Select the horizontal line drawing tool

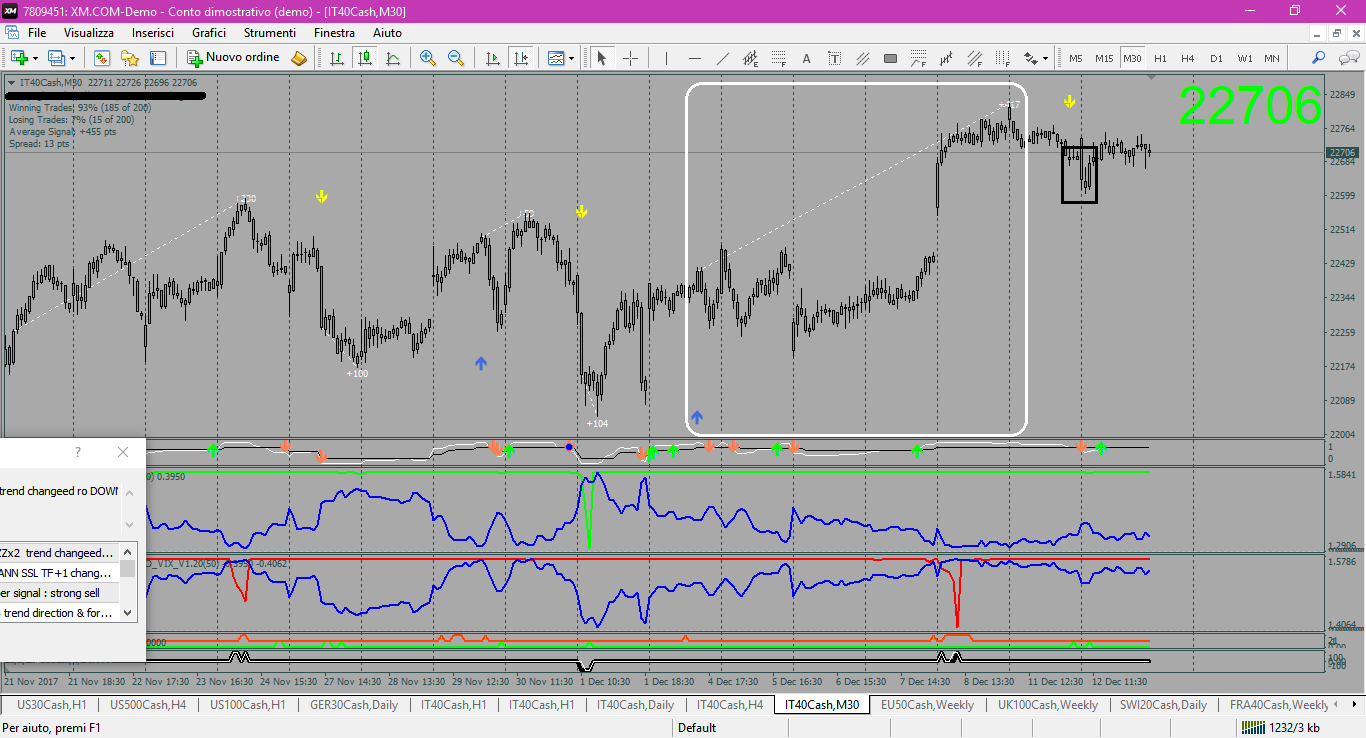click(x=694, y=58)
